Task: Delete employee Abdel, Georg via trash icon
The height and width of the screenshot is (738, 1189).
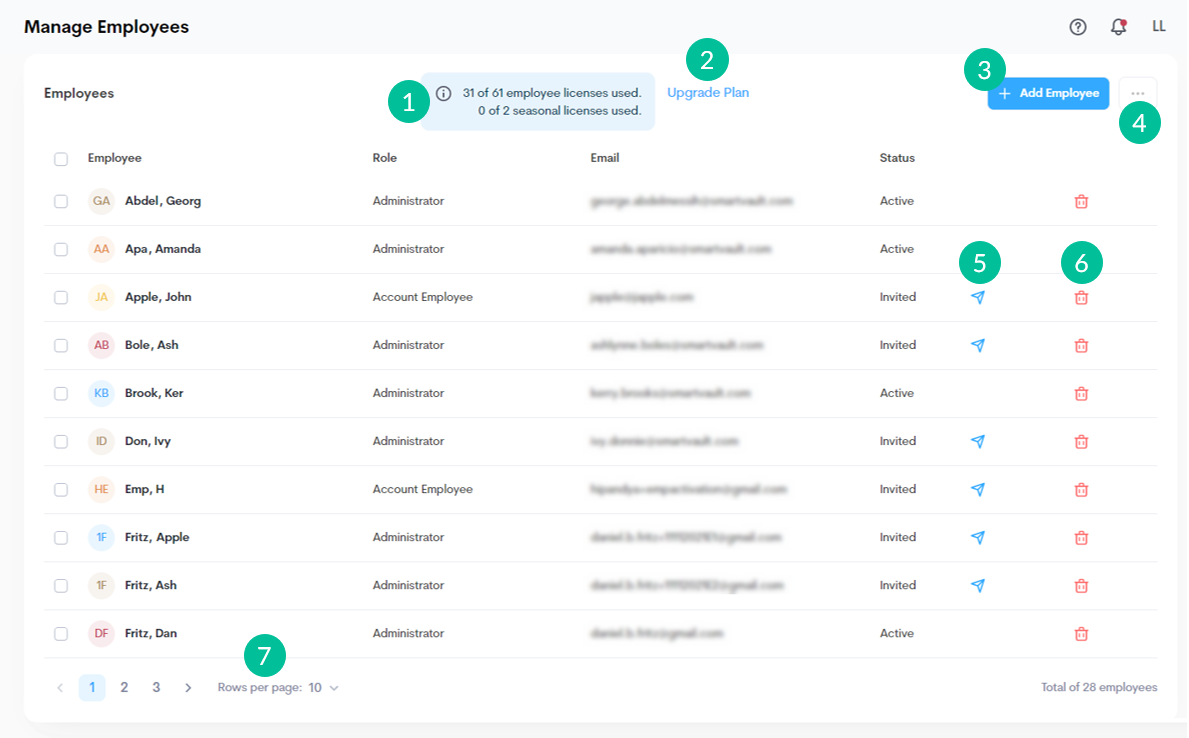Action: tap(1081, 201)
